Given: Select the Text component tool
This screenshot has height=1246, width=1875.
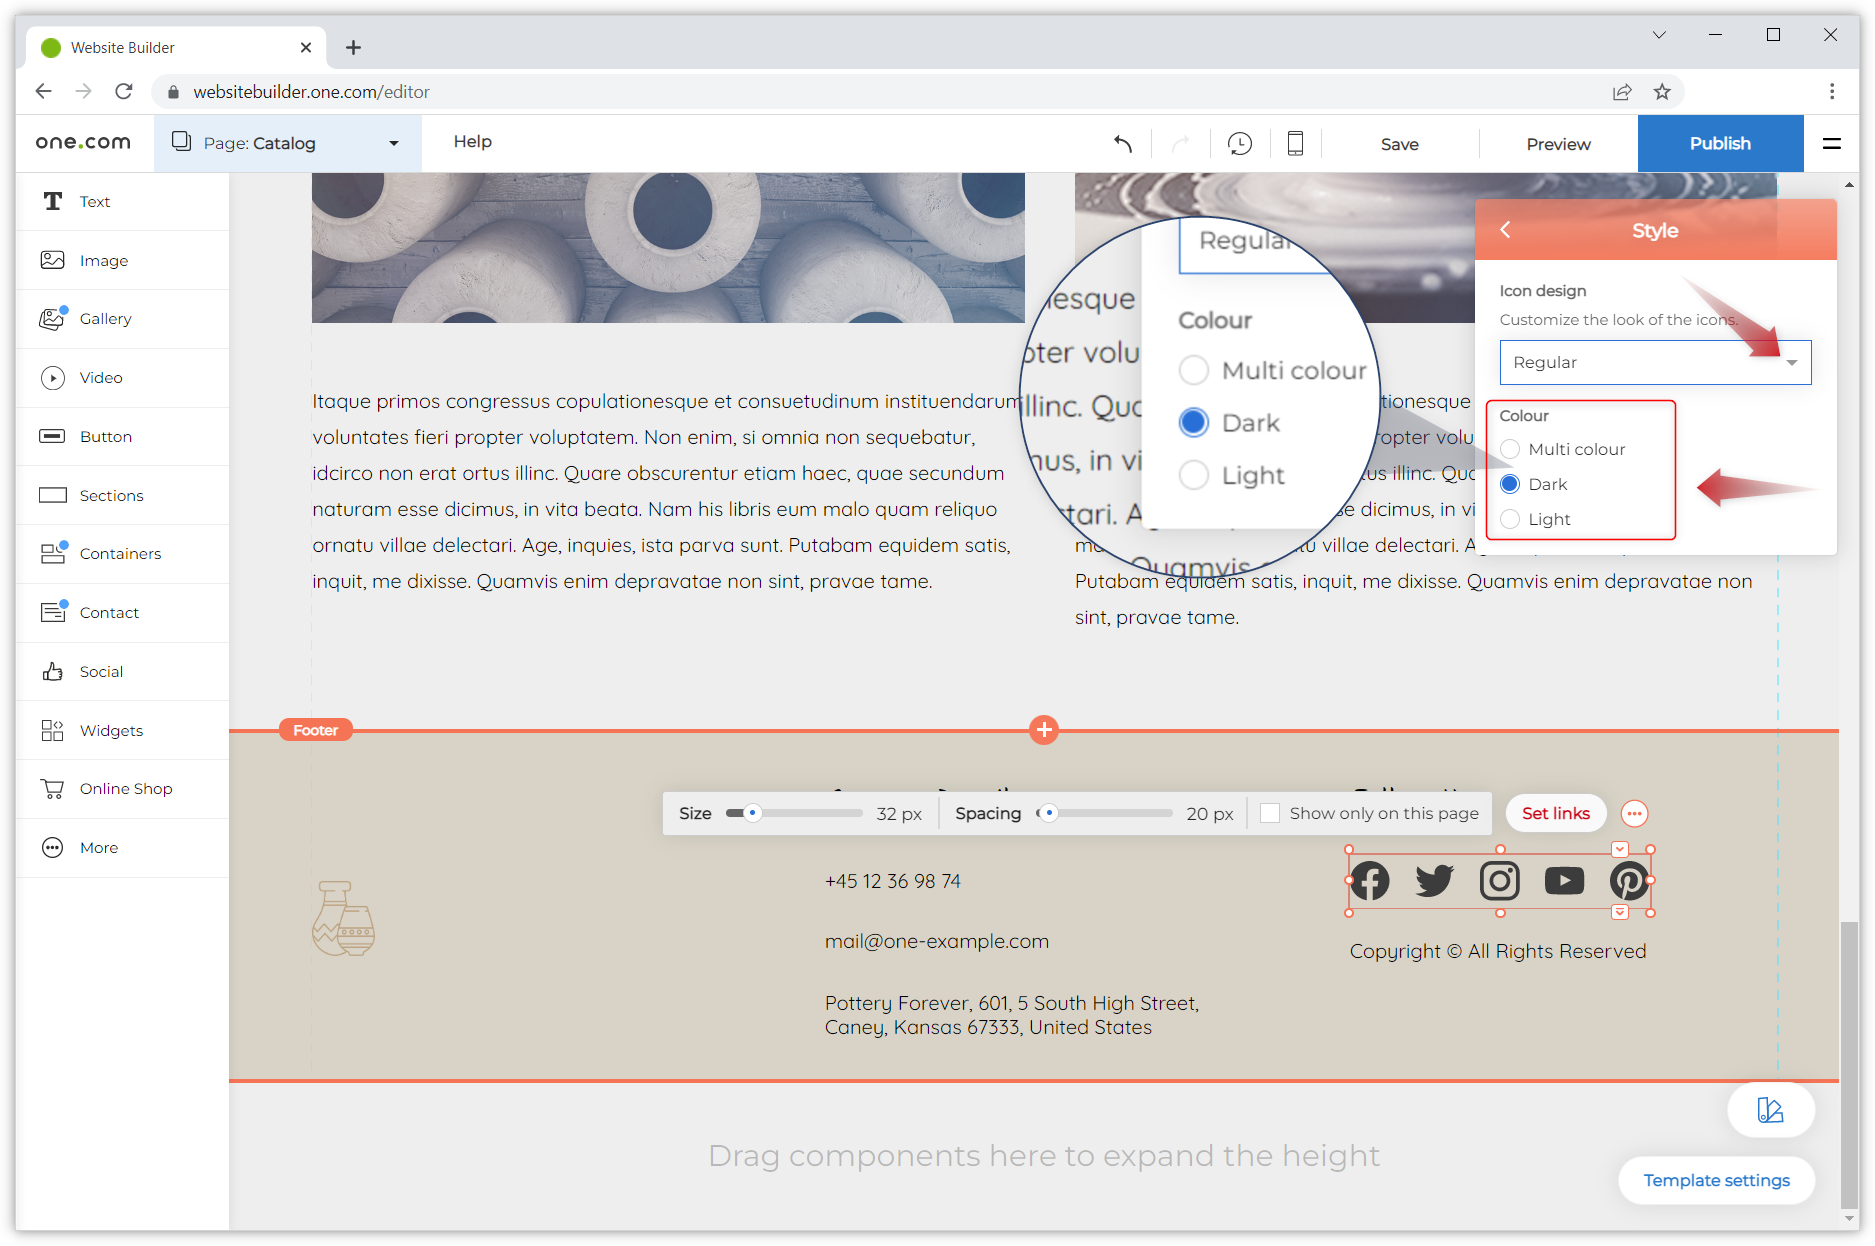Looking at the screenshot, I should point(95,201).
